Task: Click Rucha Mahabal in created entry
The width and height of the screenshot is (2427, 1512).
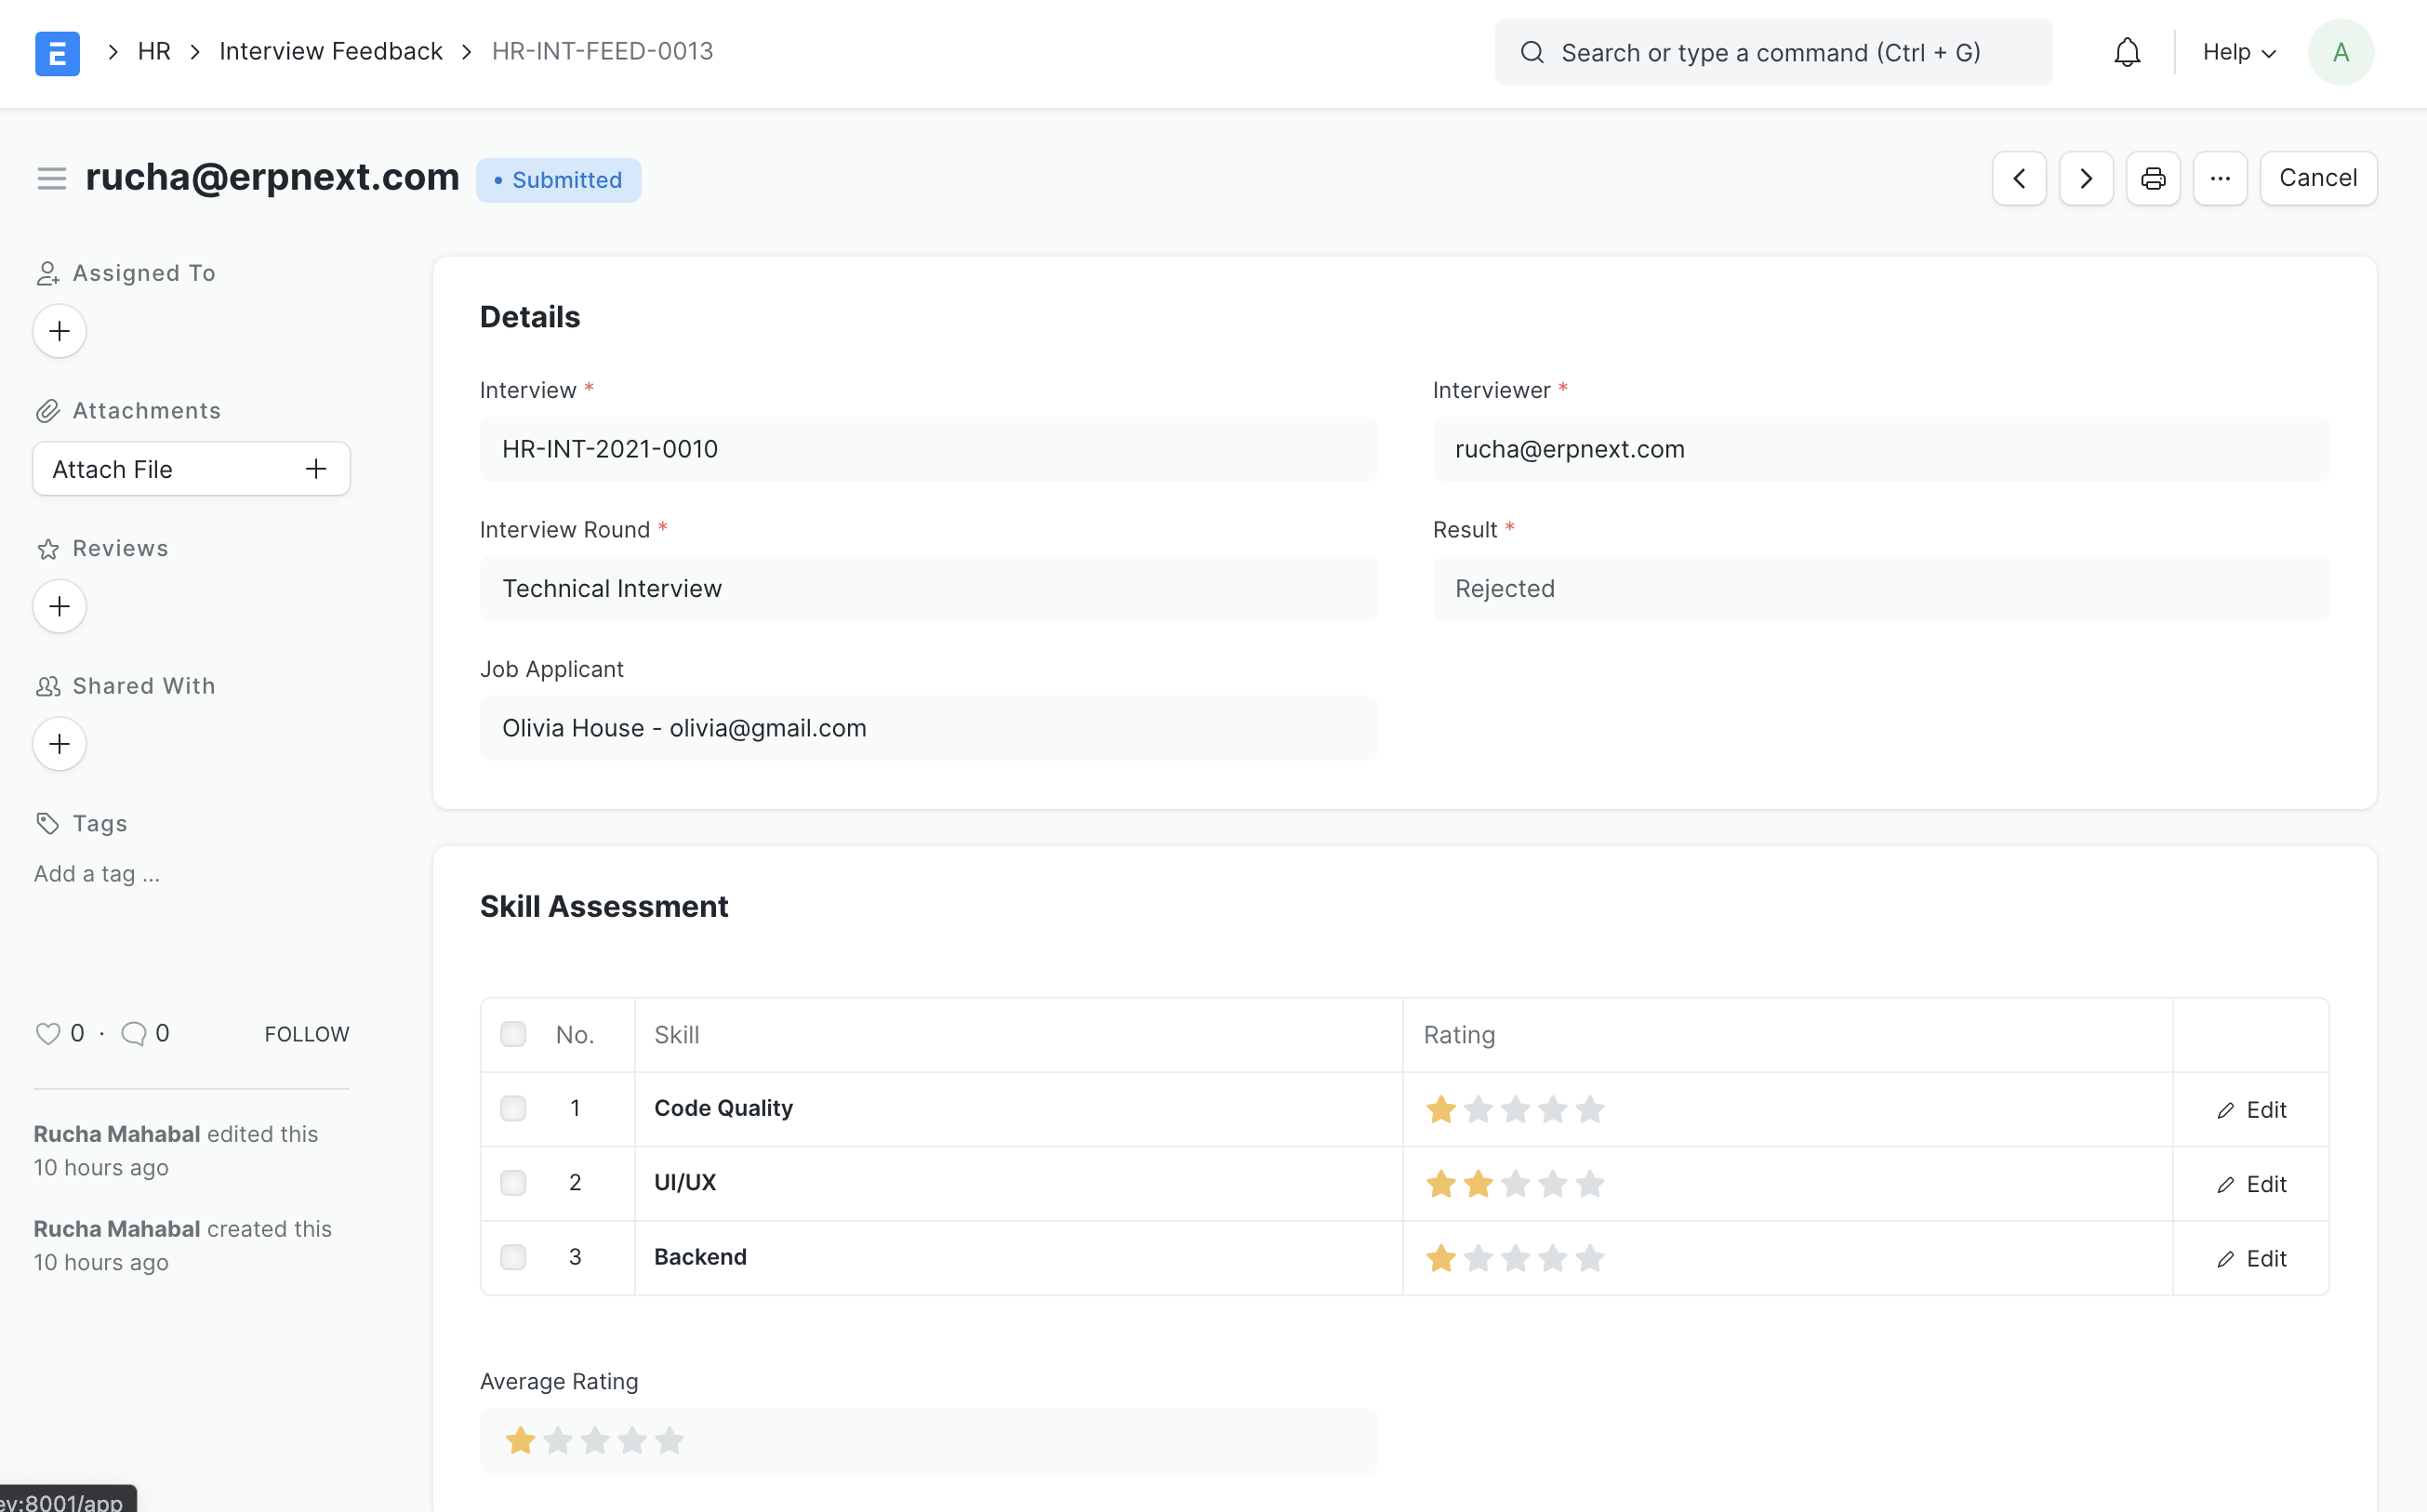Action: coord(117,1229)
